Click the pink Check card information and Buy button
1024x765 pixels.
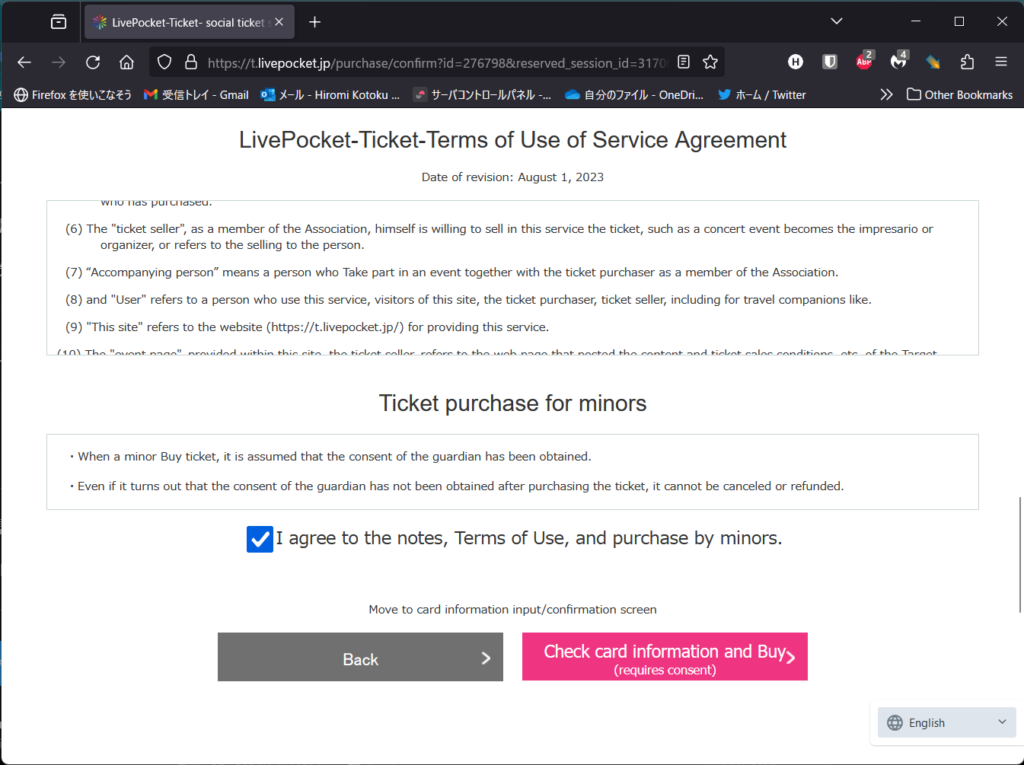pyautogui.click(x=664, y=657)
